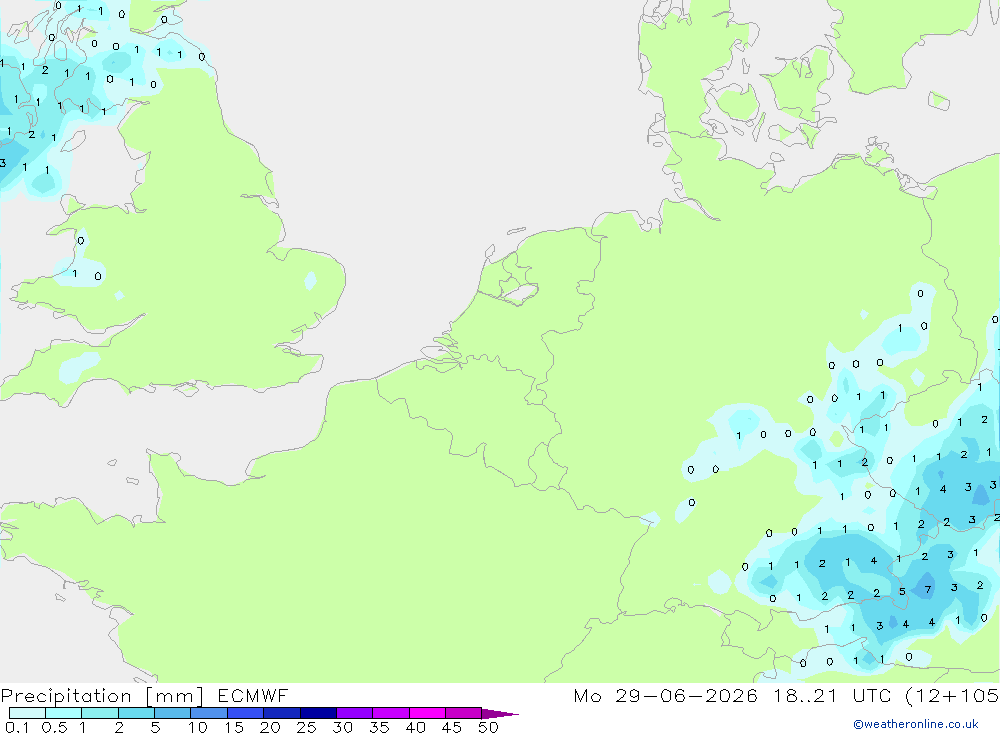Click the 0.5–1 mm legend color swatch
Viewport: 1000px width, 733px height.
[63, 713]
